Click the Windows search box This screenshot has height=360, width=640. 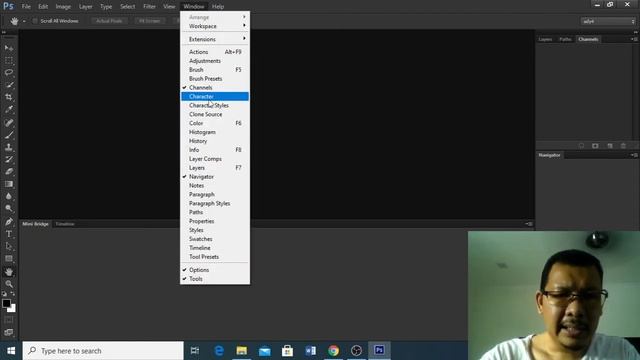pyautogui.click(x=103, y=351)
